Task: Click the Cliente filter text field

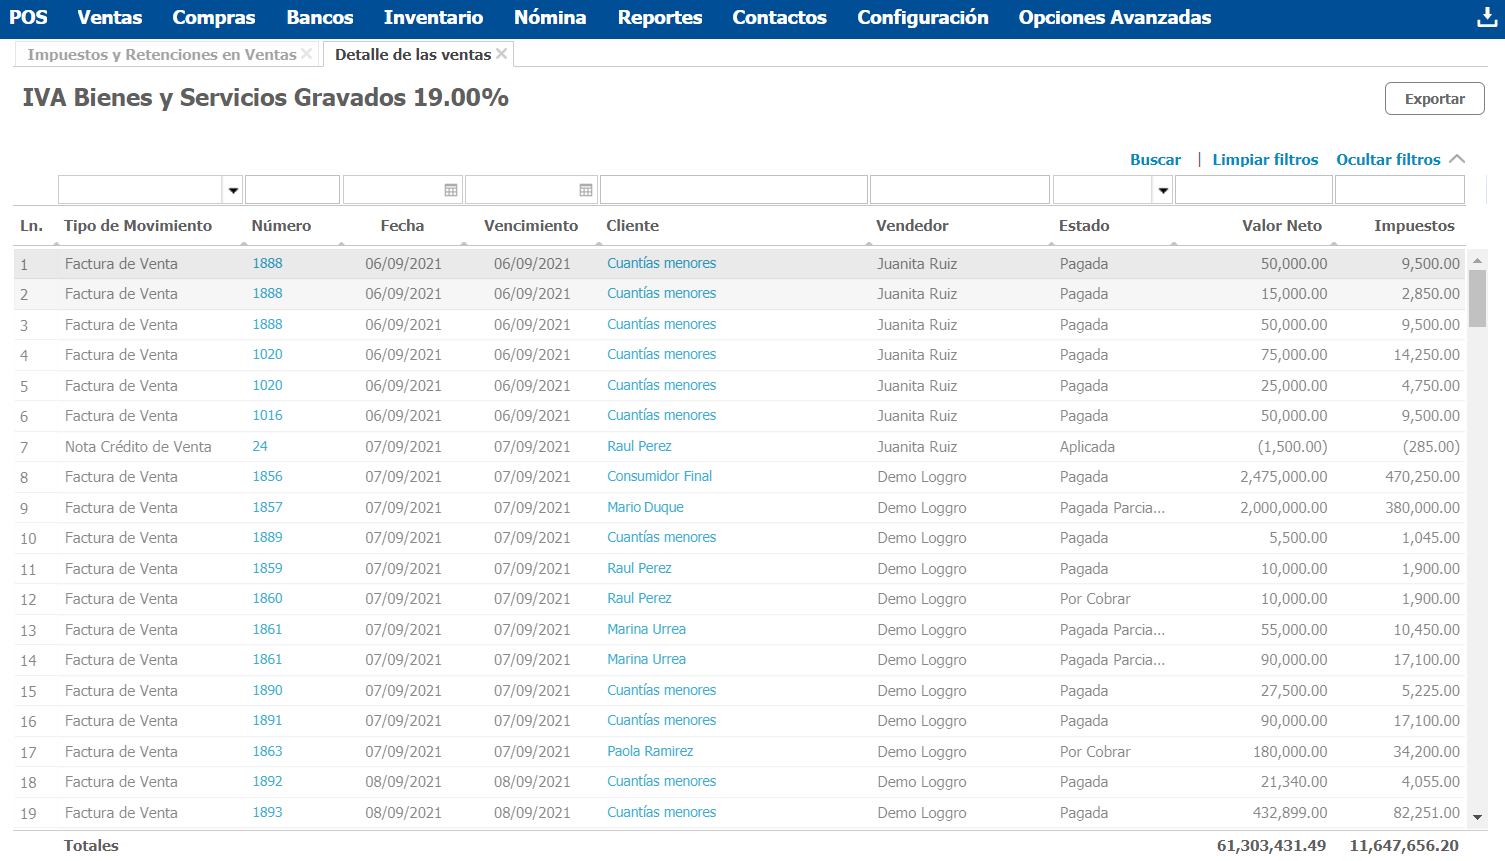Action: 733,190
